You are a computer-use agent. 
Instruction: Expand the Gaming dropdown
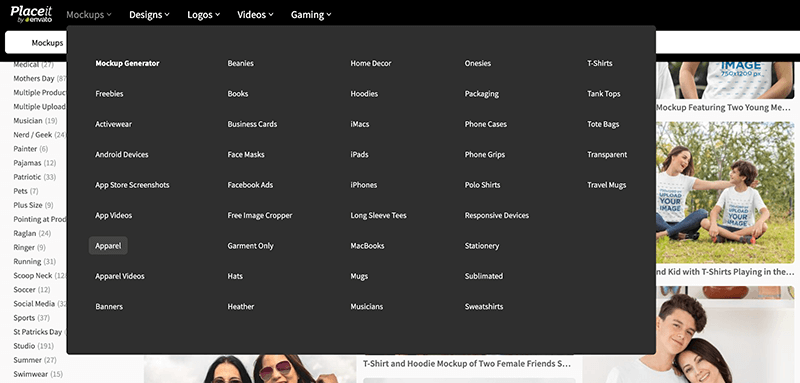click(x=311, y=15)
